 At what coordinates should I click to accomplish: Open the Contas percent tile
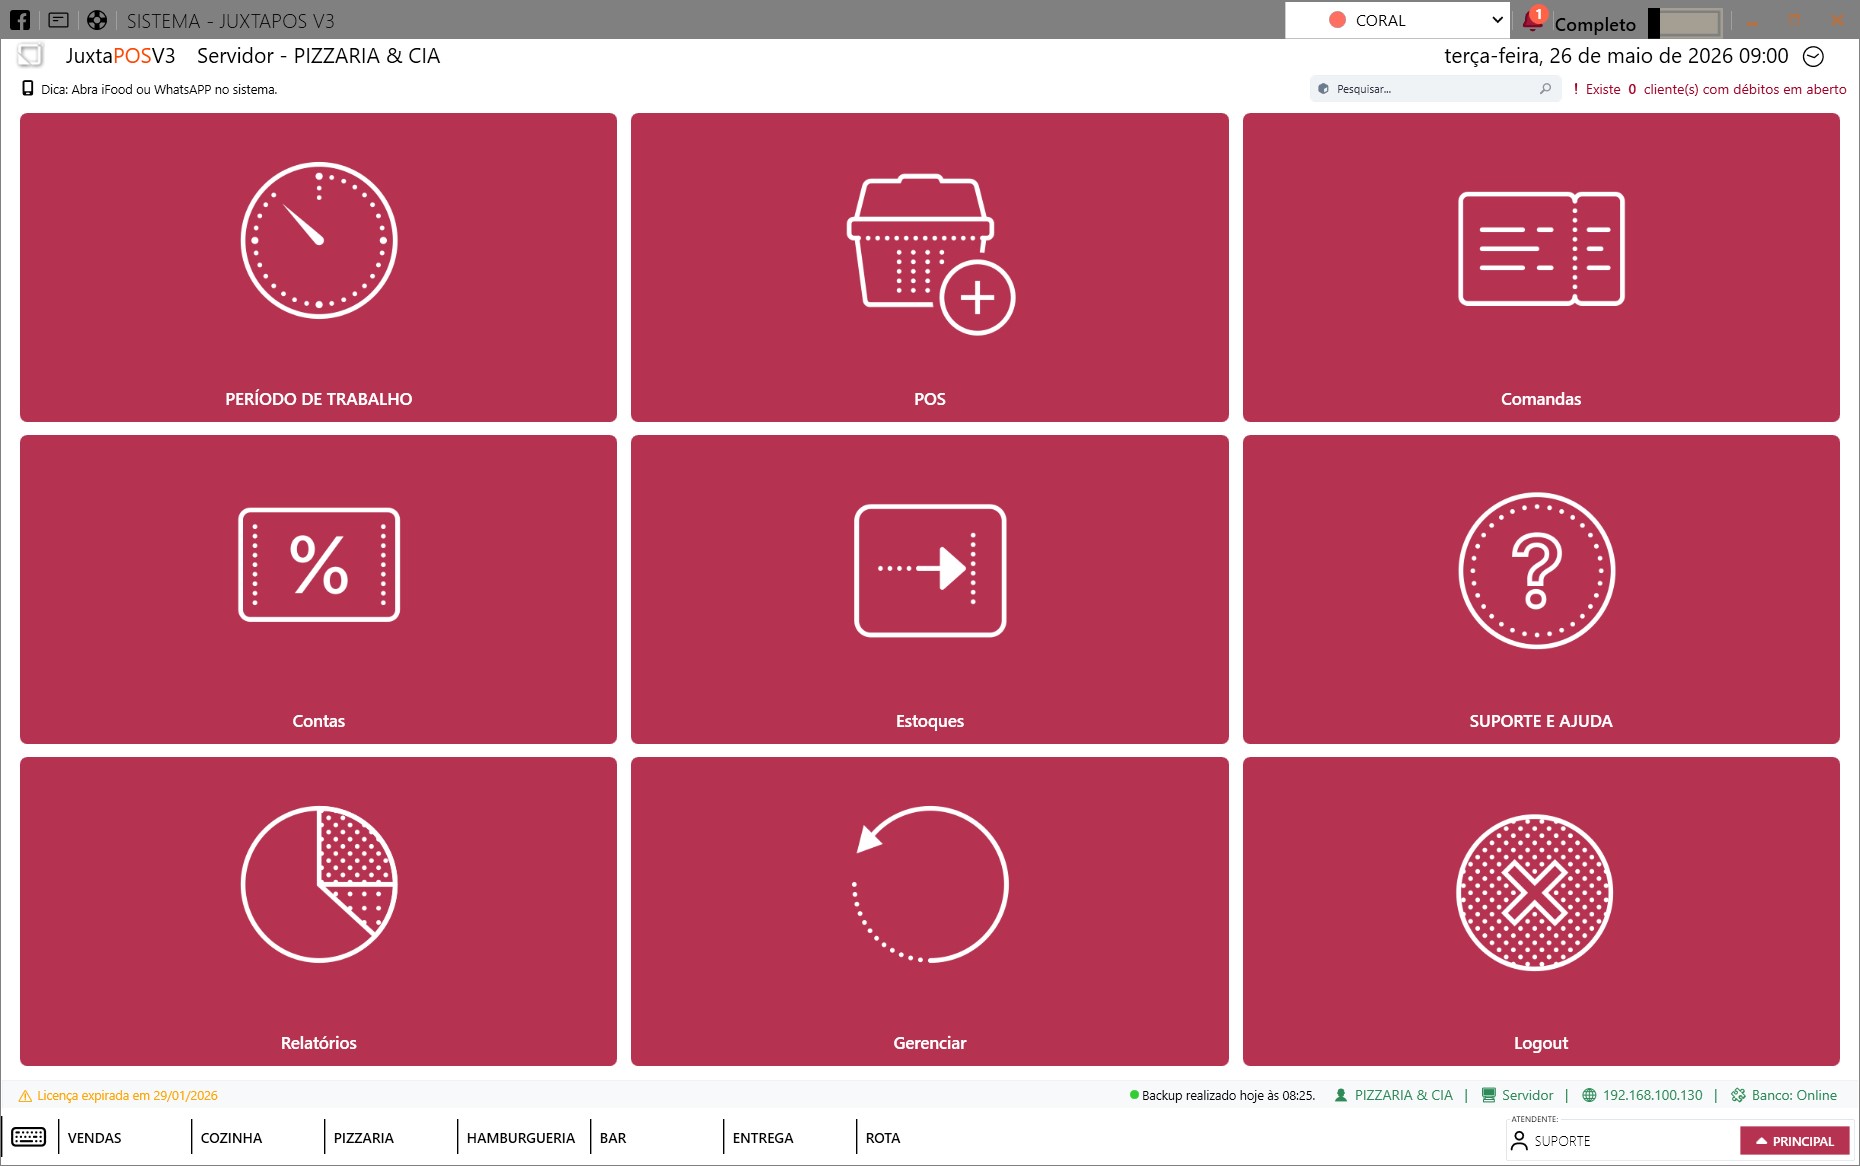click(x=318, y=589)
